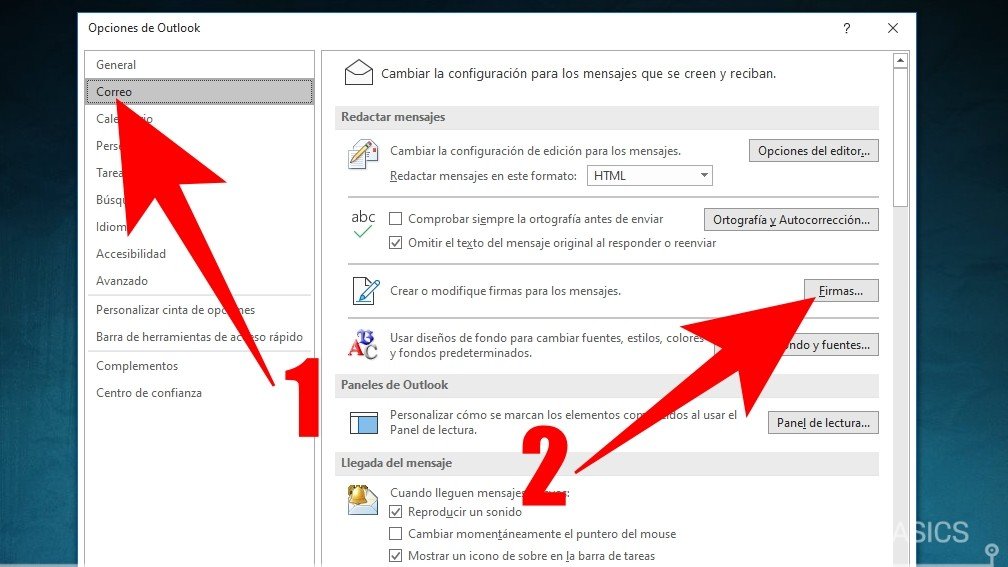Screen dimensions: 1008x567
Task: Select General in the options sidebar
Action: coord(199,65)
